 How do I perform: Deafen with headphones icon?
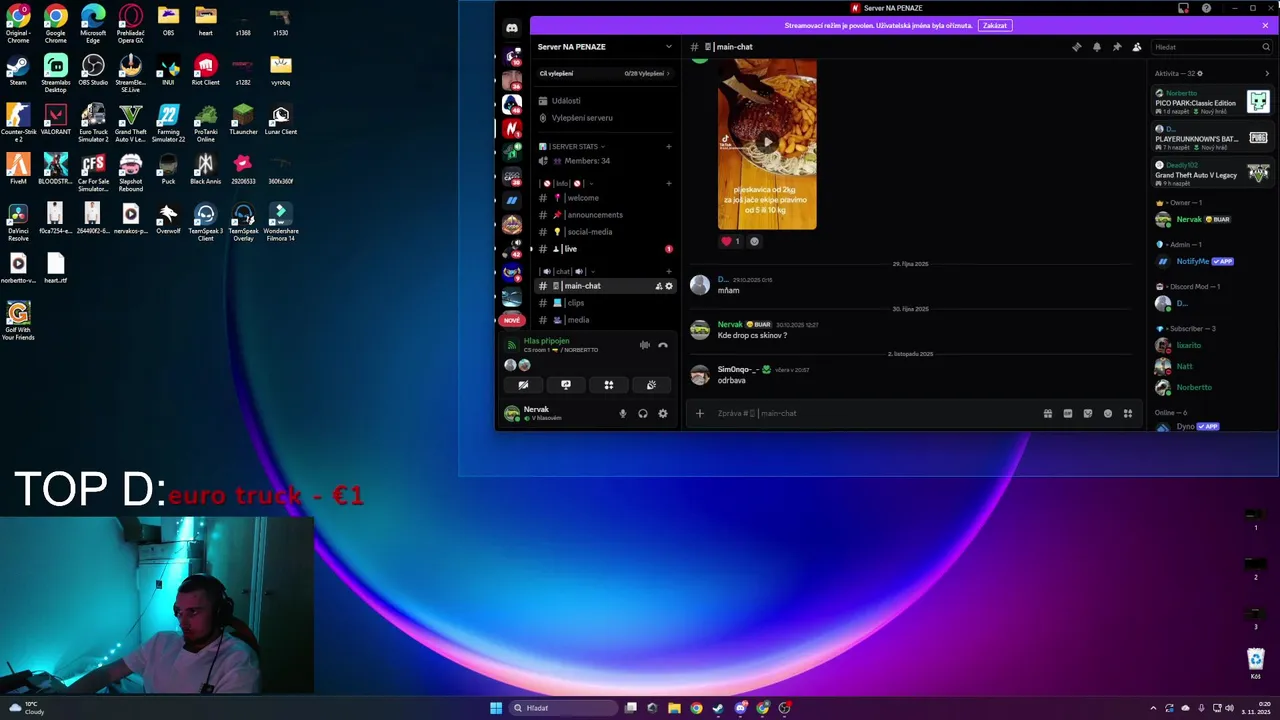[642, 413]
